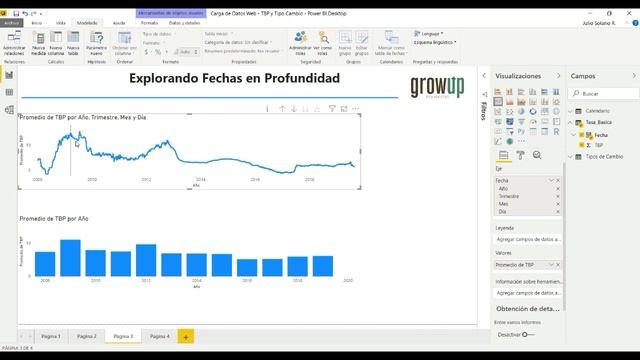Select the ArcGIS globe visualization

click(x=510, y=141)
